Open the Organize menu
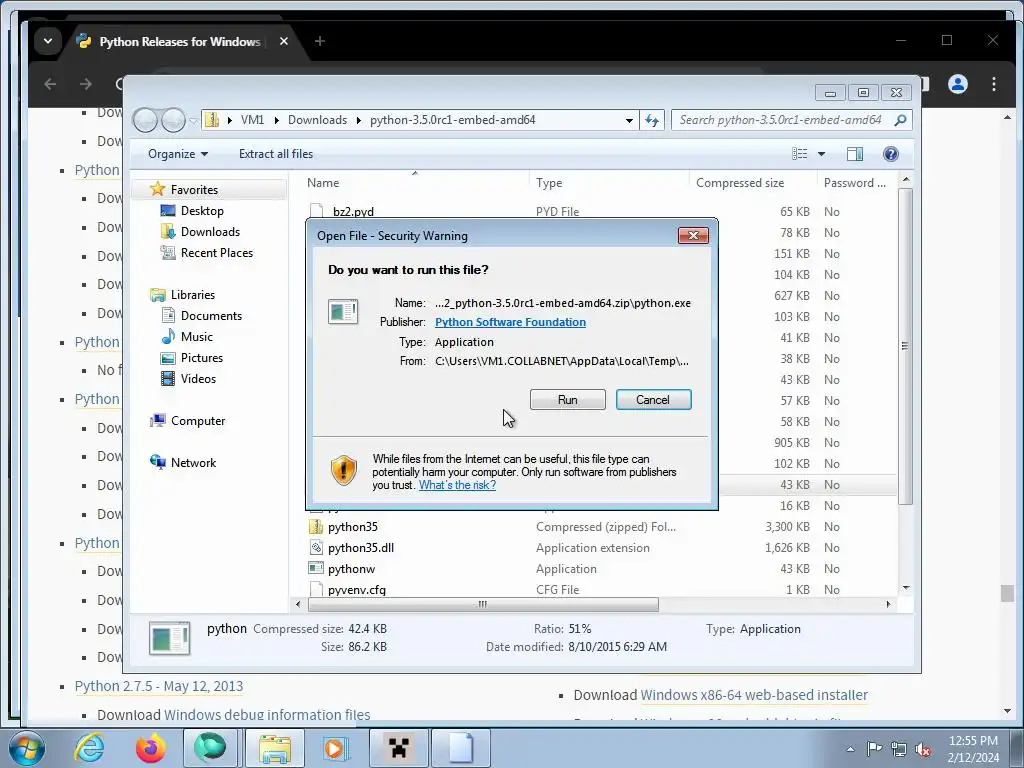1024x768 pixels. 178,154
